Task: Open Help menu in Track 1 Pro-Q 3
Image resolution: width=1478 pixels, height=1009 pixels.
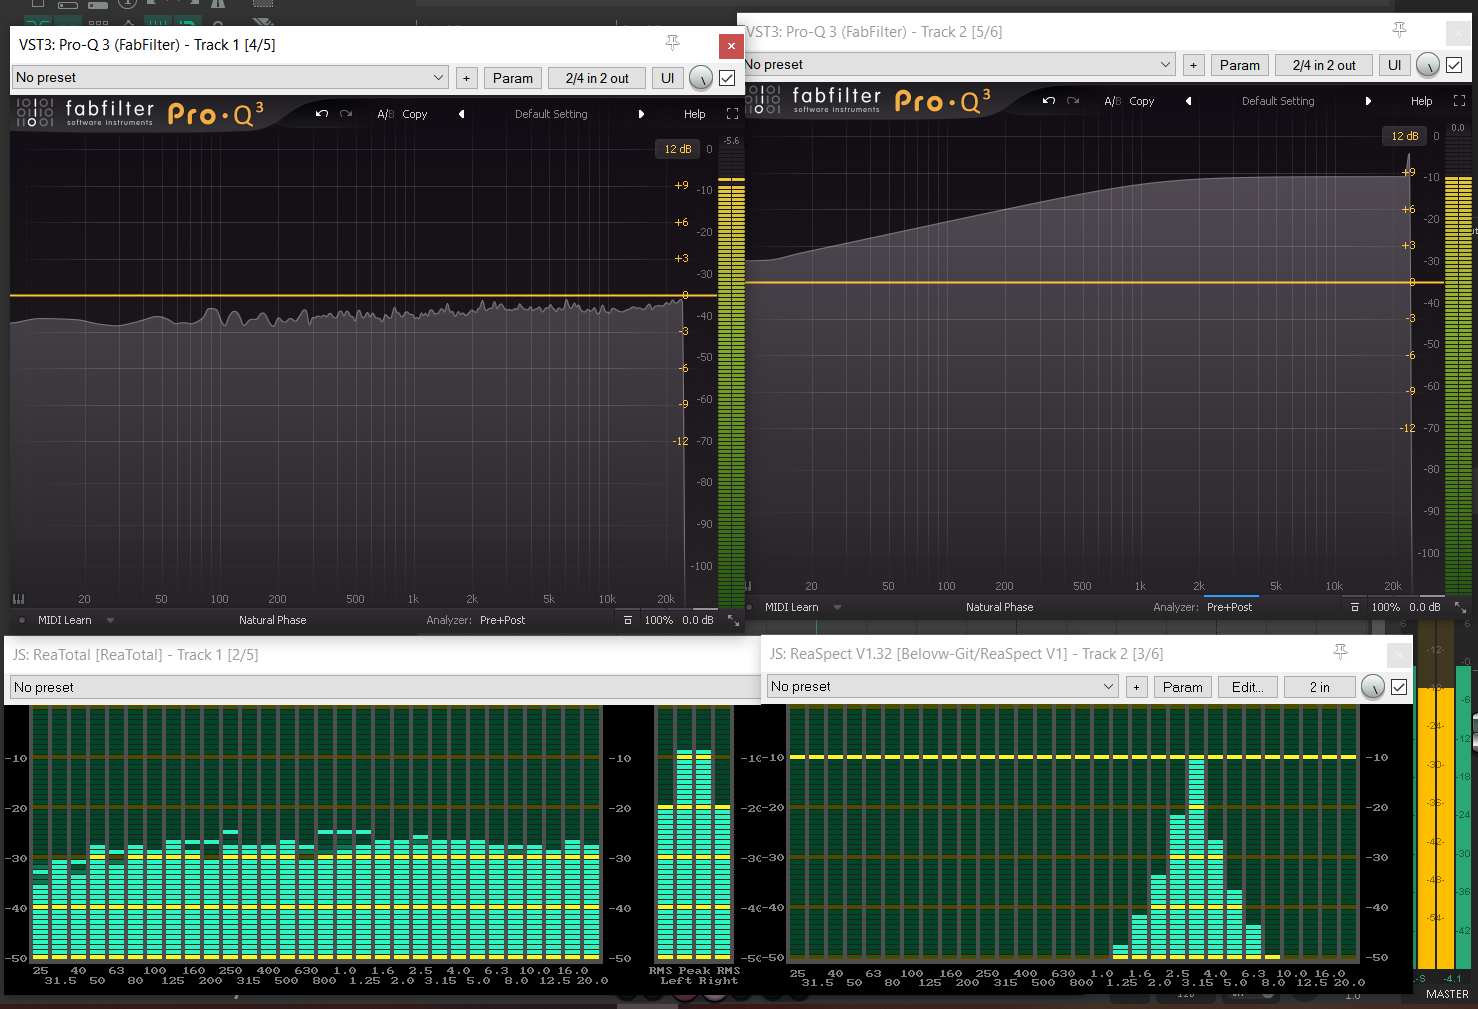Action: coord(694,114)
